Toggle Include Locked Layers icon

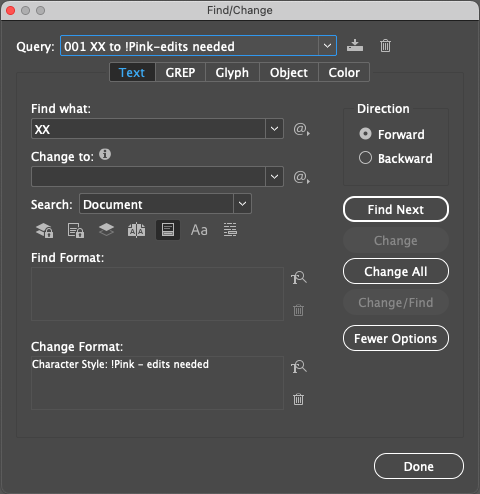(45, 230)
